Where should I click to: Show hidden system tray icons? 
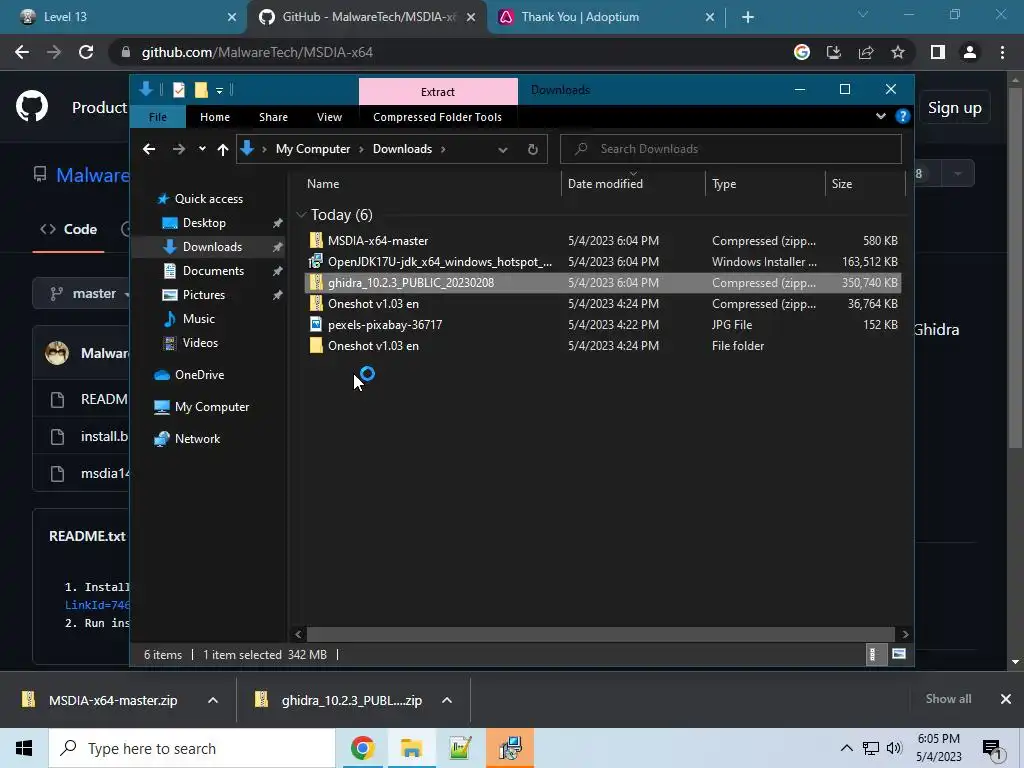[846, 748]
